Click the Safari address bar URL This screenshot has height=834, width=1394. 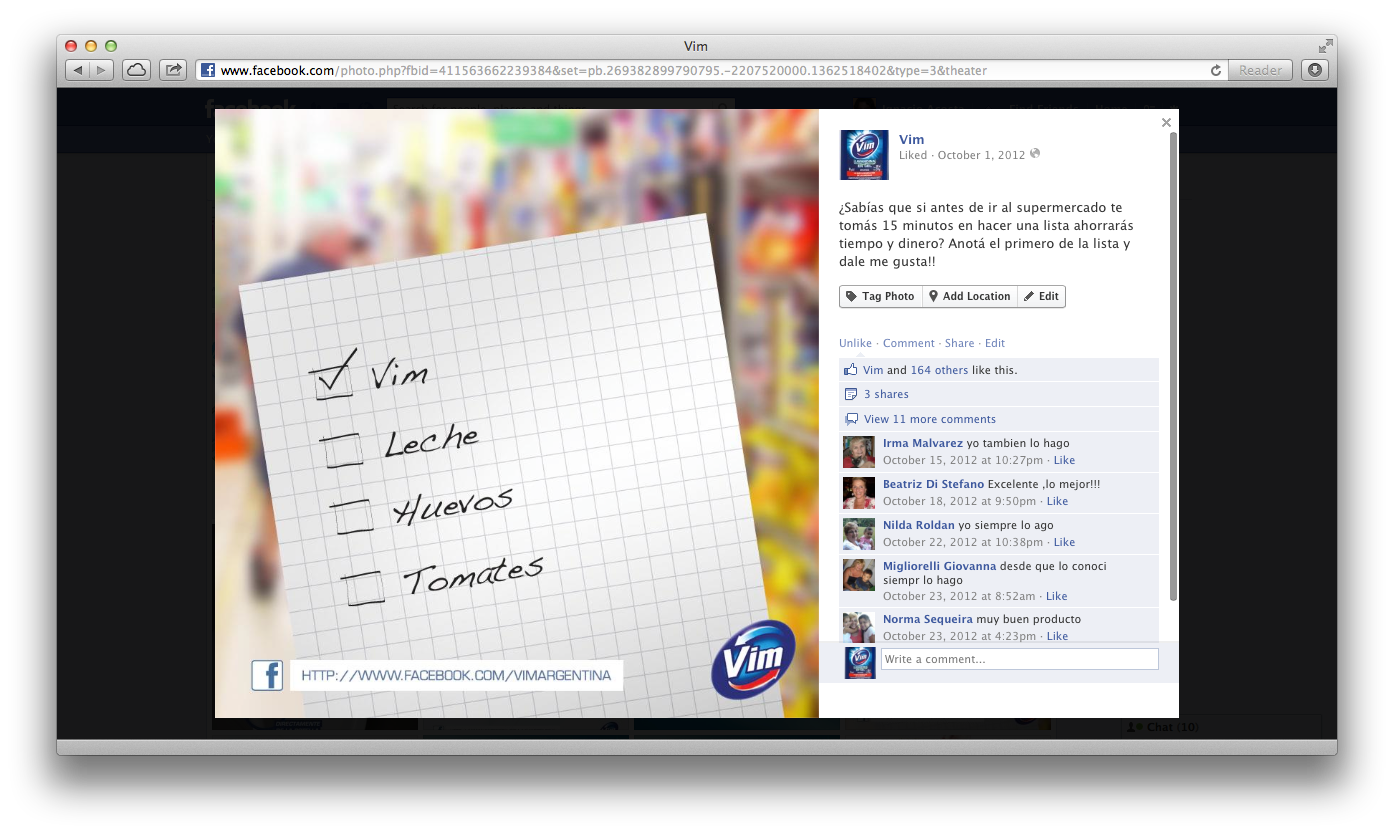(604, 70)
